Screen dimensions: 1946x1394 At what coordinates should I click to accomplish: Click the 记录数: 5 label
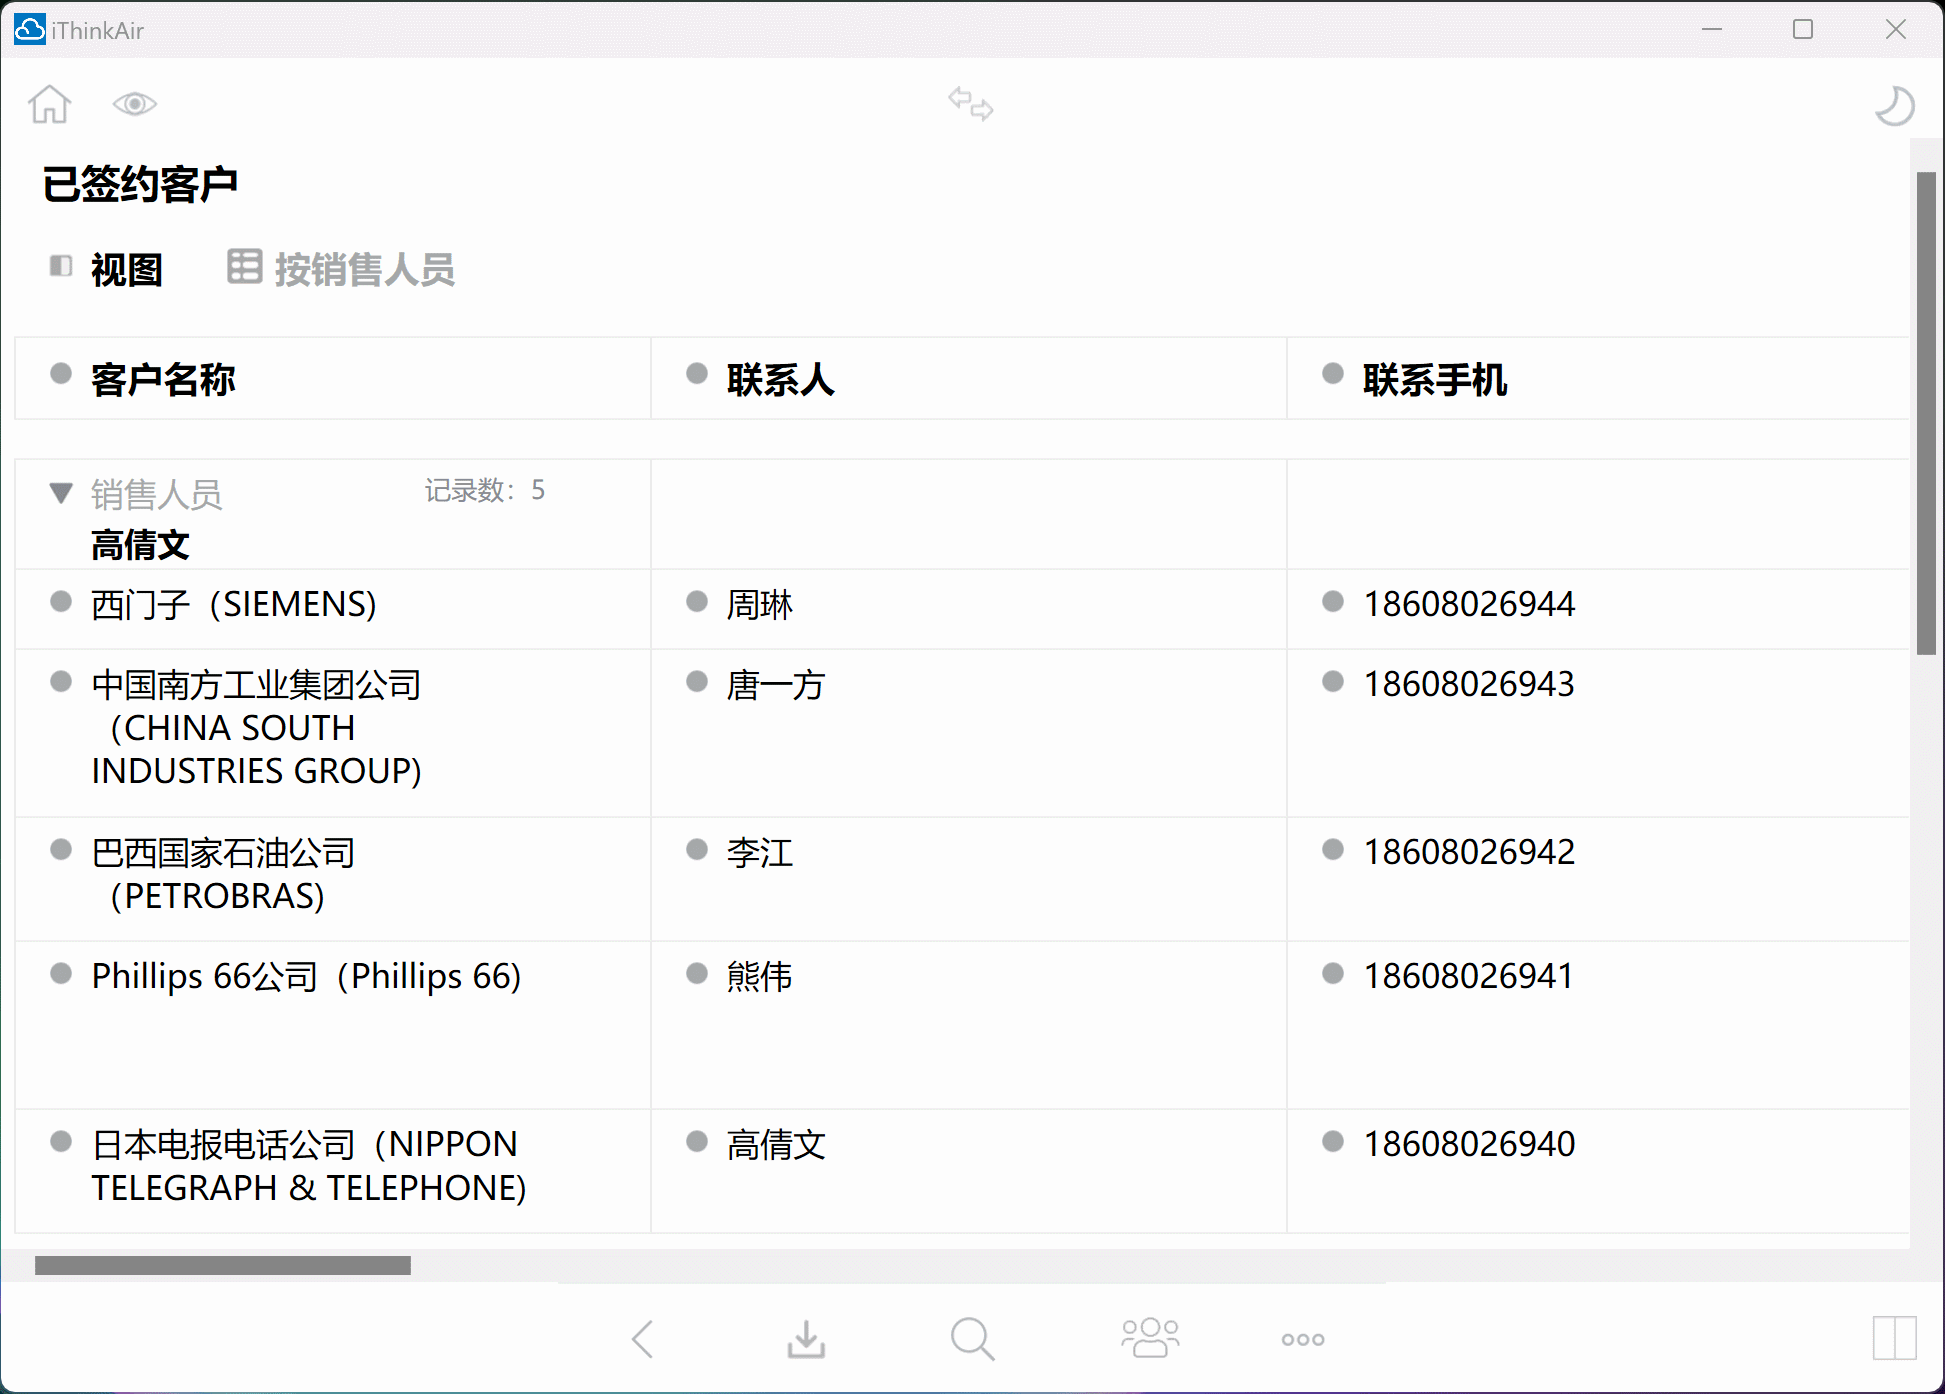pos(485,490)
